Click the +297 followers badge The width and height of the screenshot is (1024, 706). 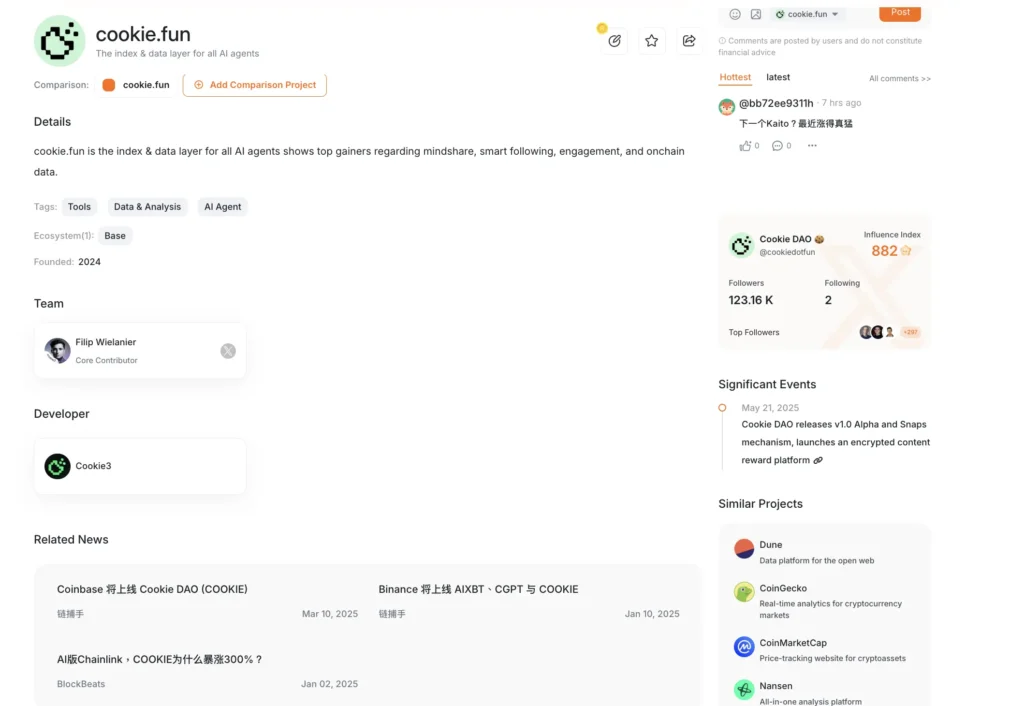tap(910, 332)
